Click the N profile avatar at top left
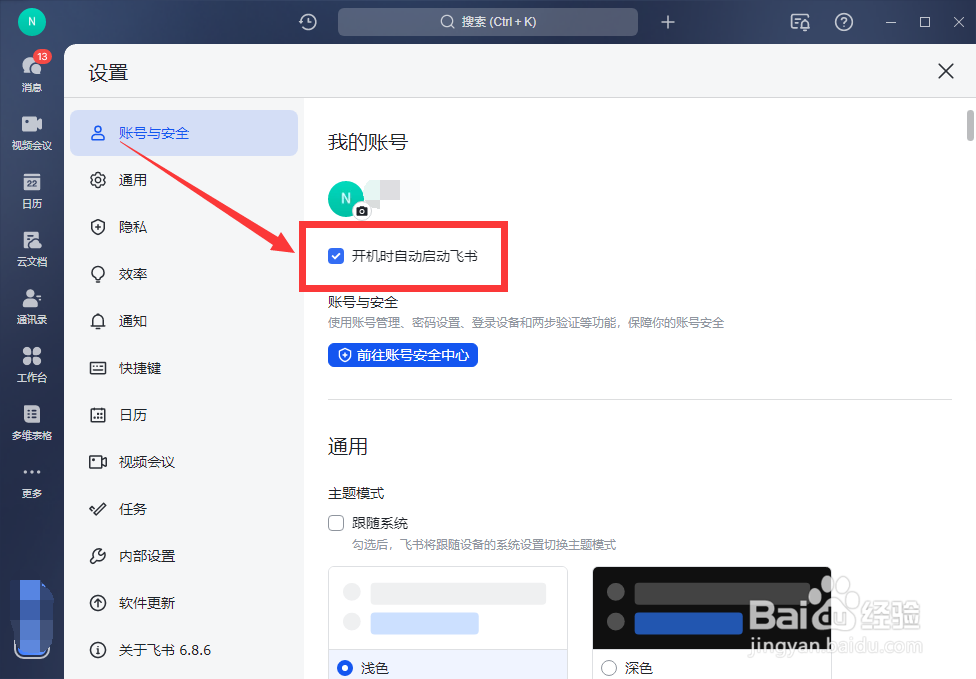 tap(32, 22)
